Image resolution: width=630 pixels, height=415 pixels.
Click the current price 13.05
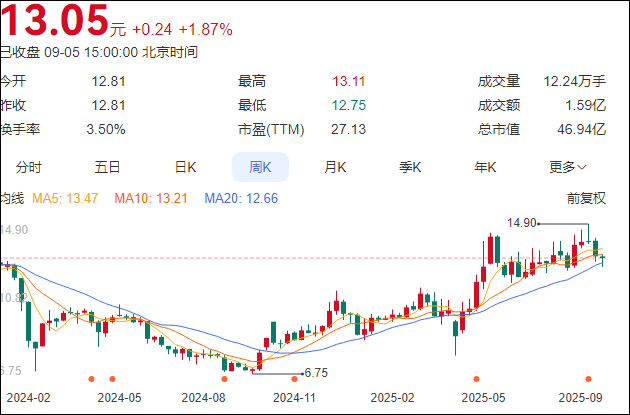[55, 20]
